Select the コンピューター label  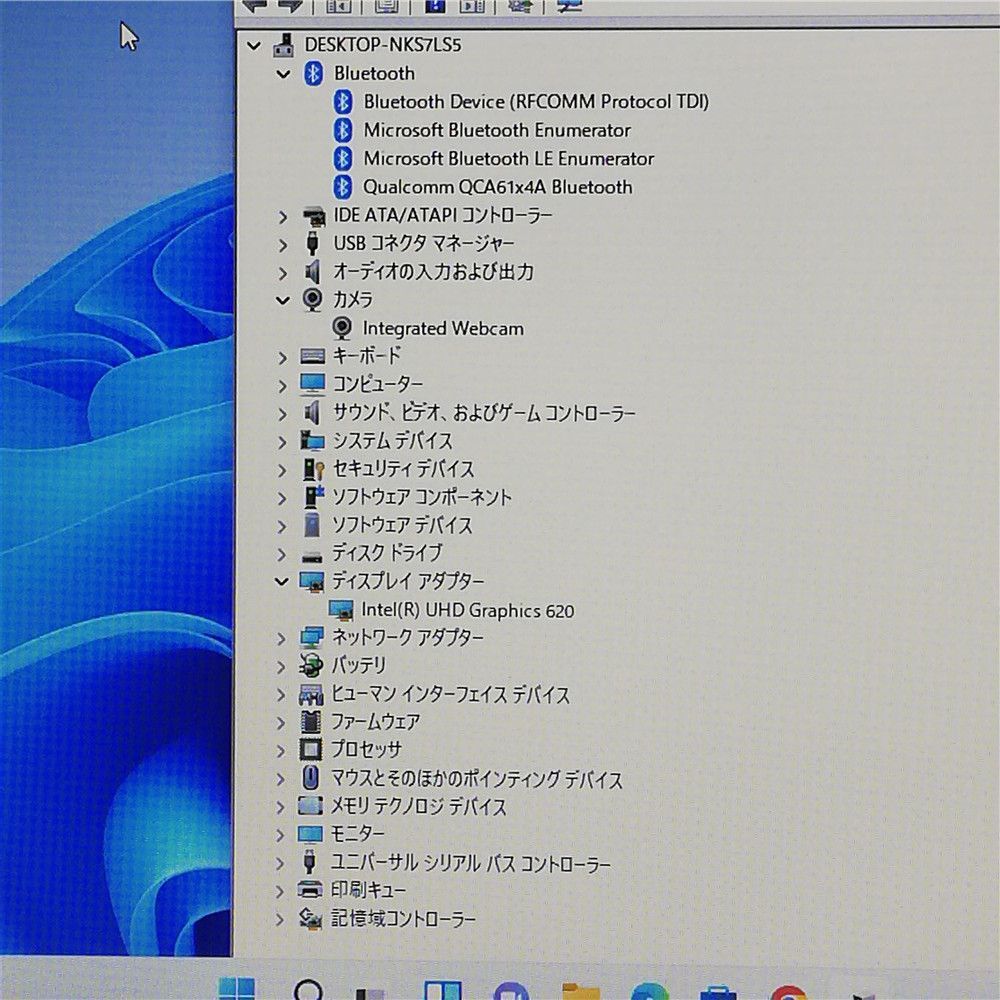pos(378,385)
